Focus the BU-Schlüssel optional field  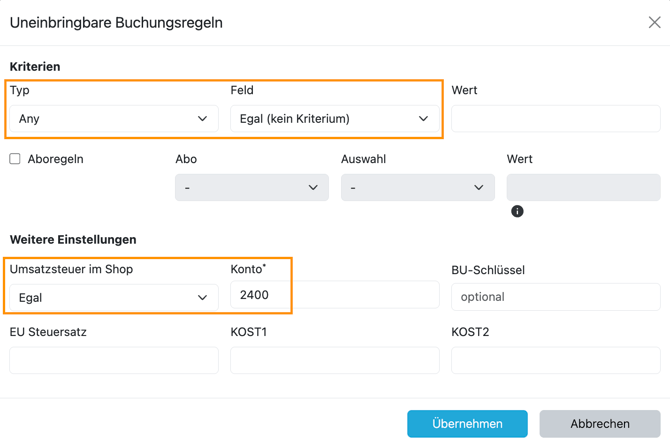(555, 297)
